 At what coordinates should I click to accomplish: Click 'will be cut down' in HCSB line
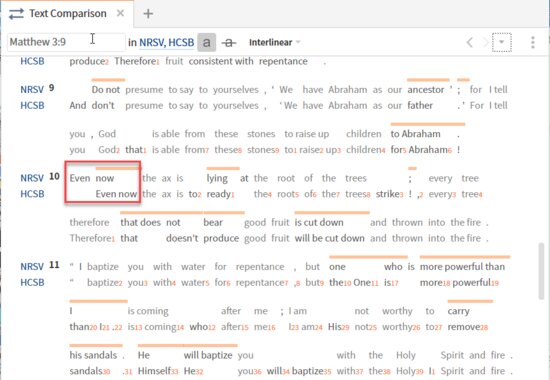coord(329,238)
